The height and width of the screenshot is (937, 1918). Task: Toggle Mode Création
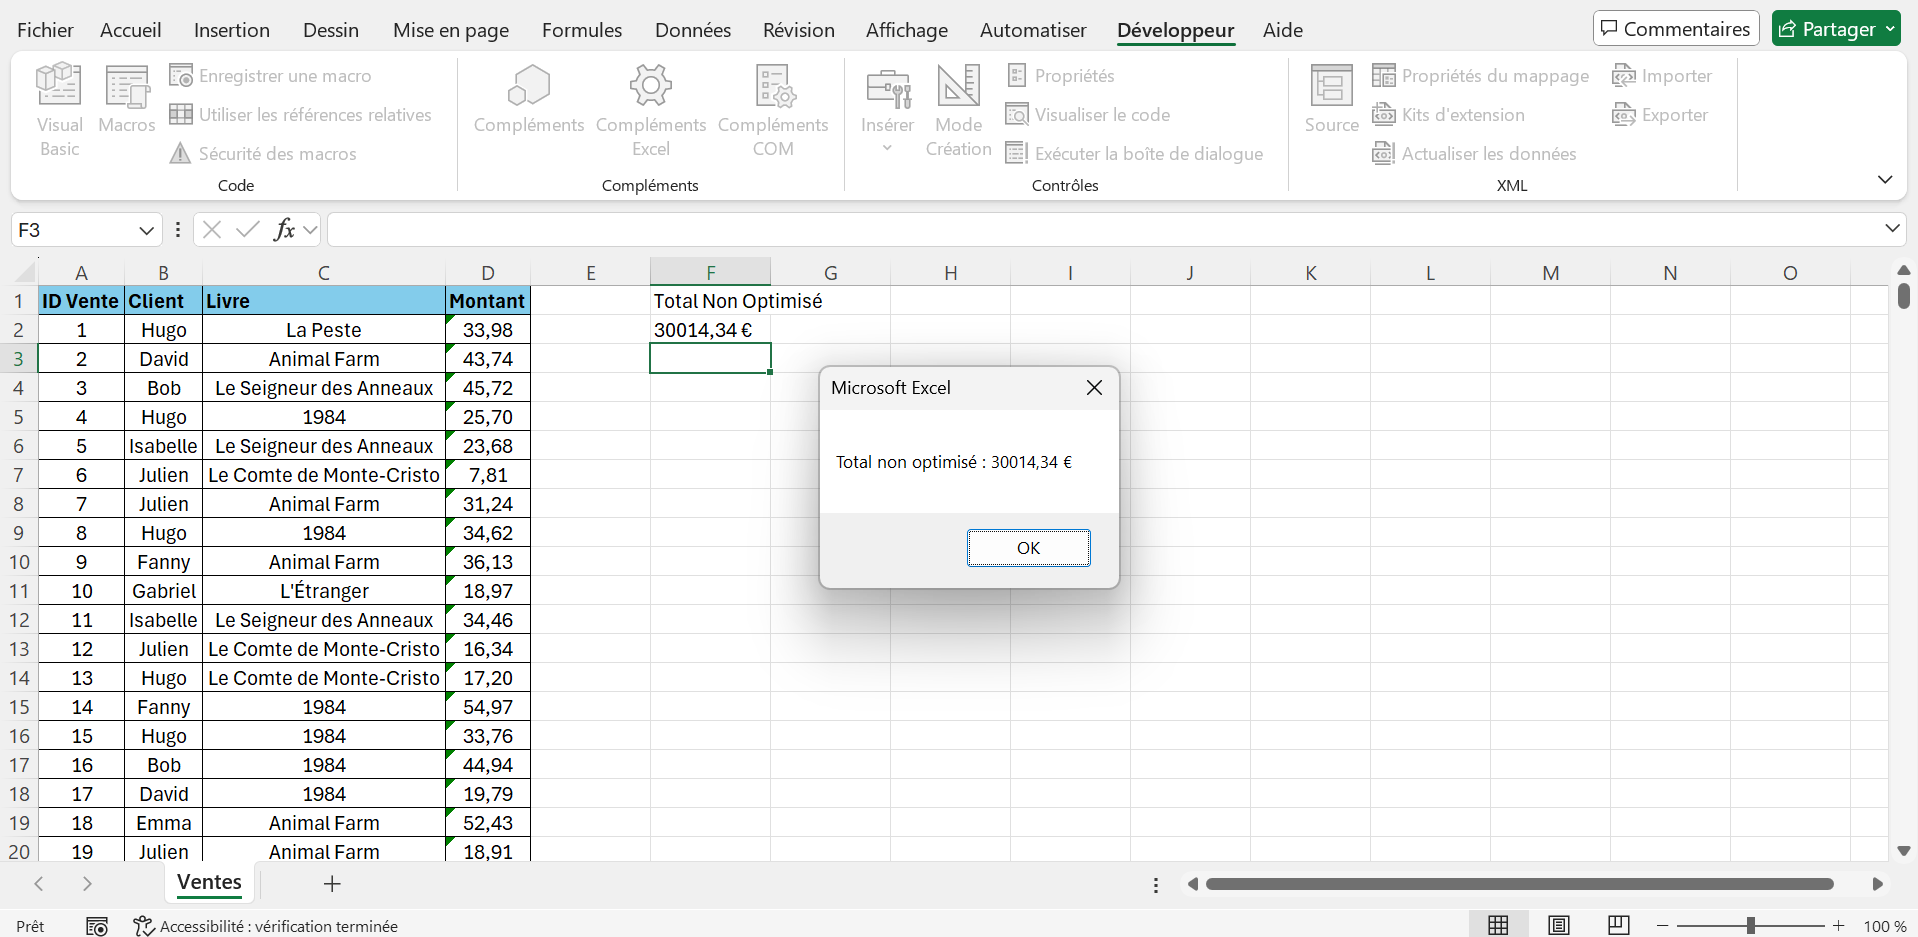[958, 110]
